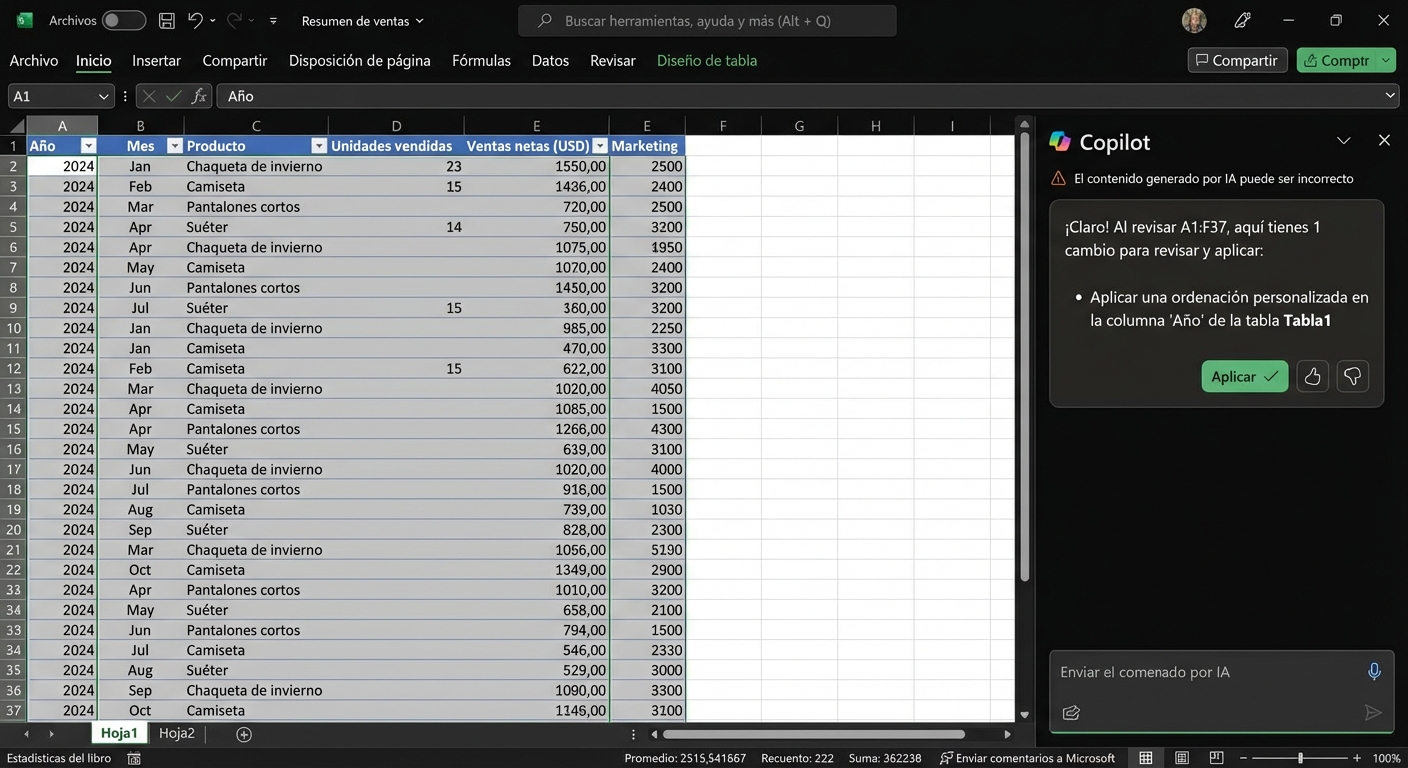Toggle the Archivos autosave switch
The image size is (1408, 768).
123,21
